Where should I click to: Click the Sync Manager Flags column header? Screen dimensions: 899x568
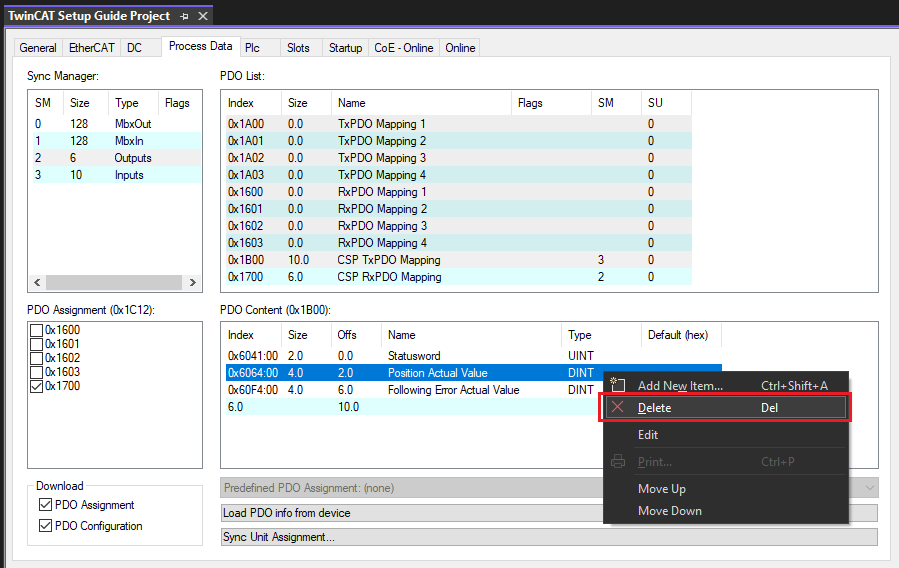click(x=179, y=103)
